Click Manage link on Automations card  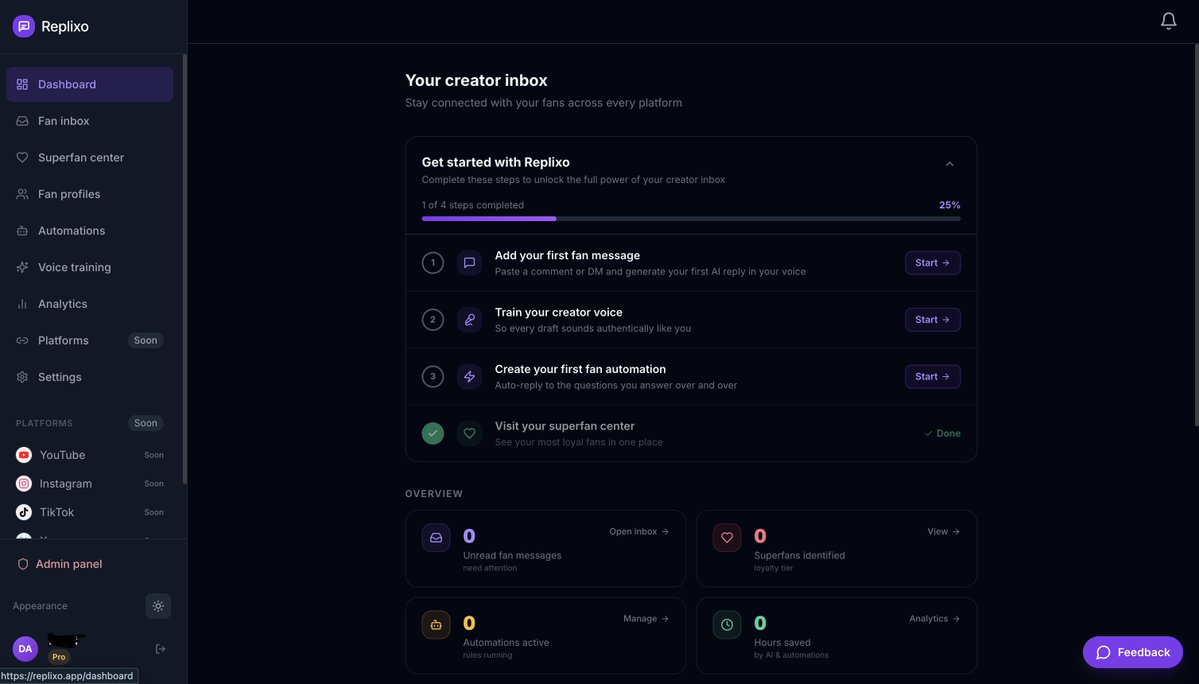pyautogui.click(x=645, y=618)
